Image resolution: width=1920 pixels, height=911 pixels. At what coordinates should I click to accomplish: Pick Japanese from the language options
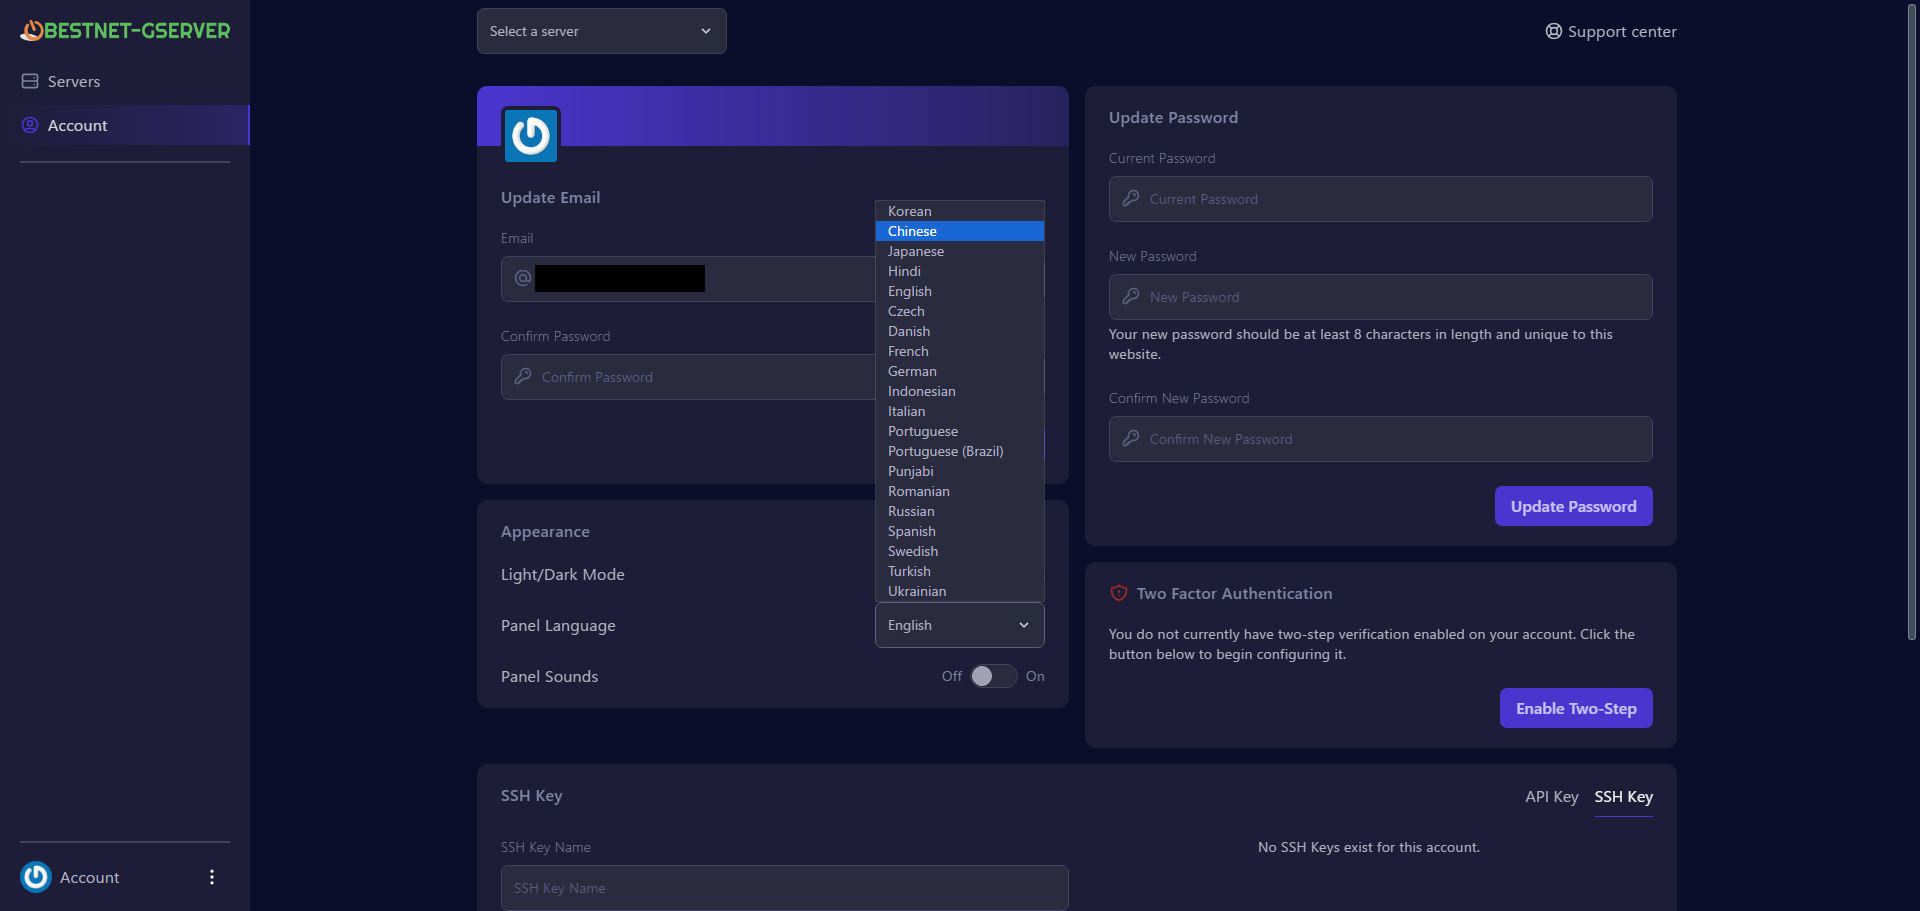pyautogui.click(x=960, y=251)
